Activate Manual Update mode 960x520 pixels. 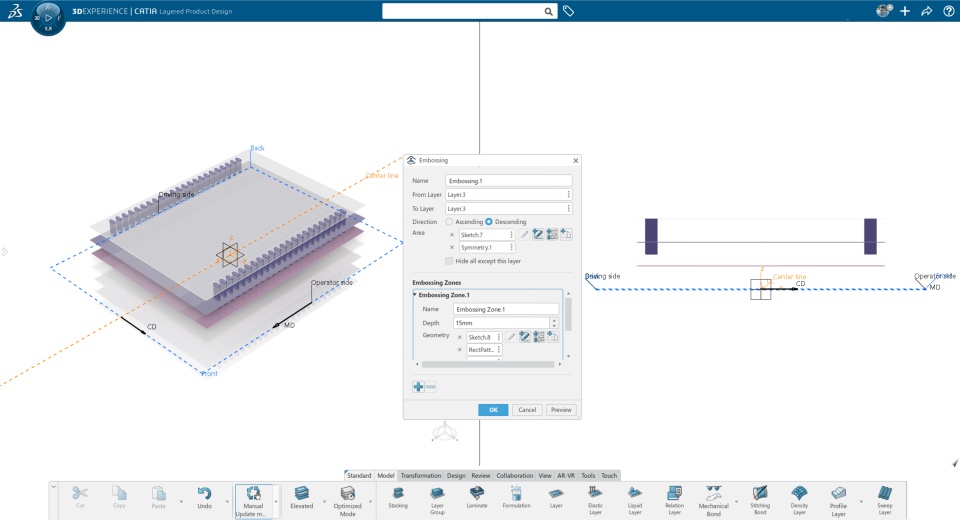coord(253,500)
